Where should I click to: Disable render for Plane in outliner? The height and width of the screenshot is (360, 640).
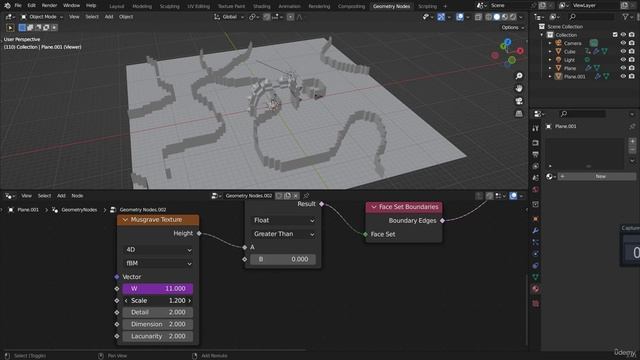pyautogui.click(x=631, y=68)
